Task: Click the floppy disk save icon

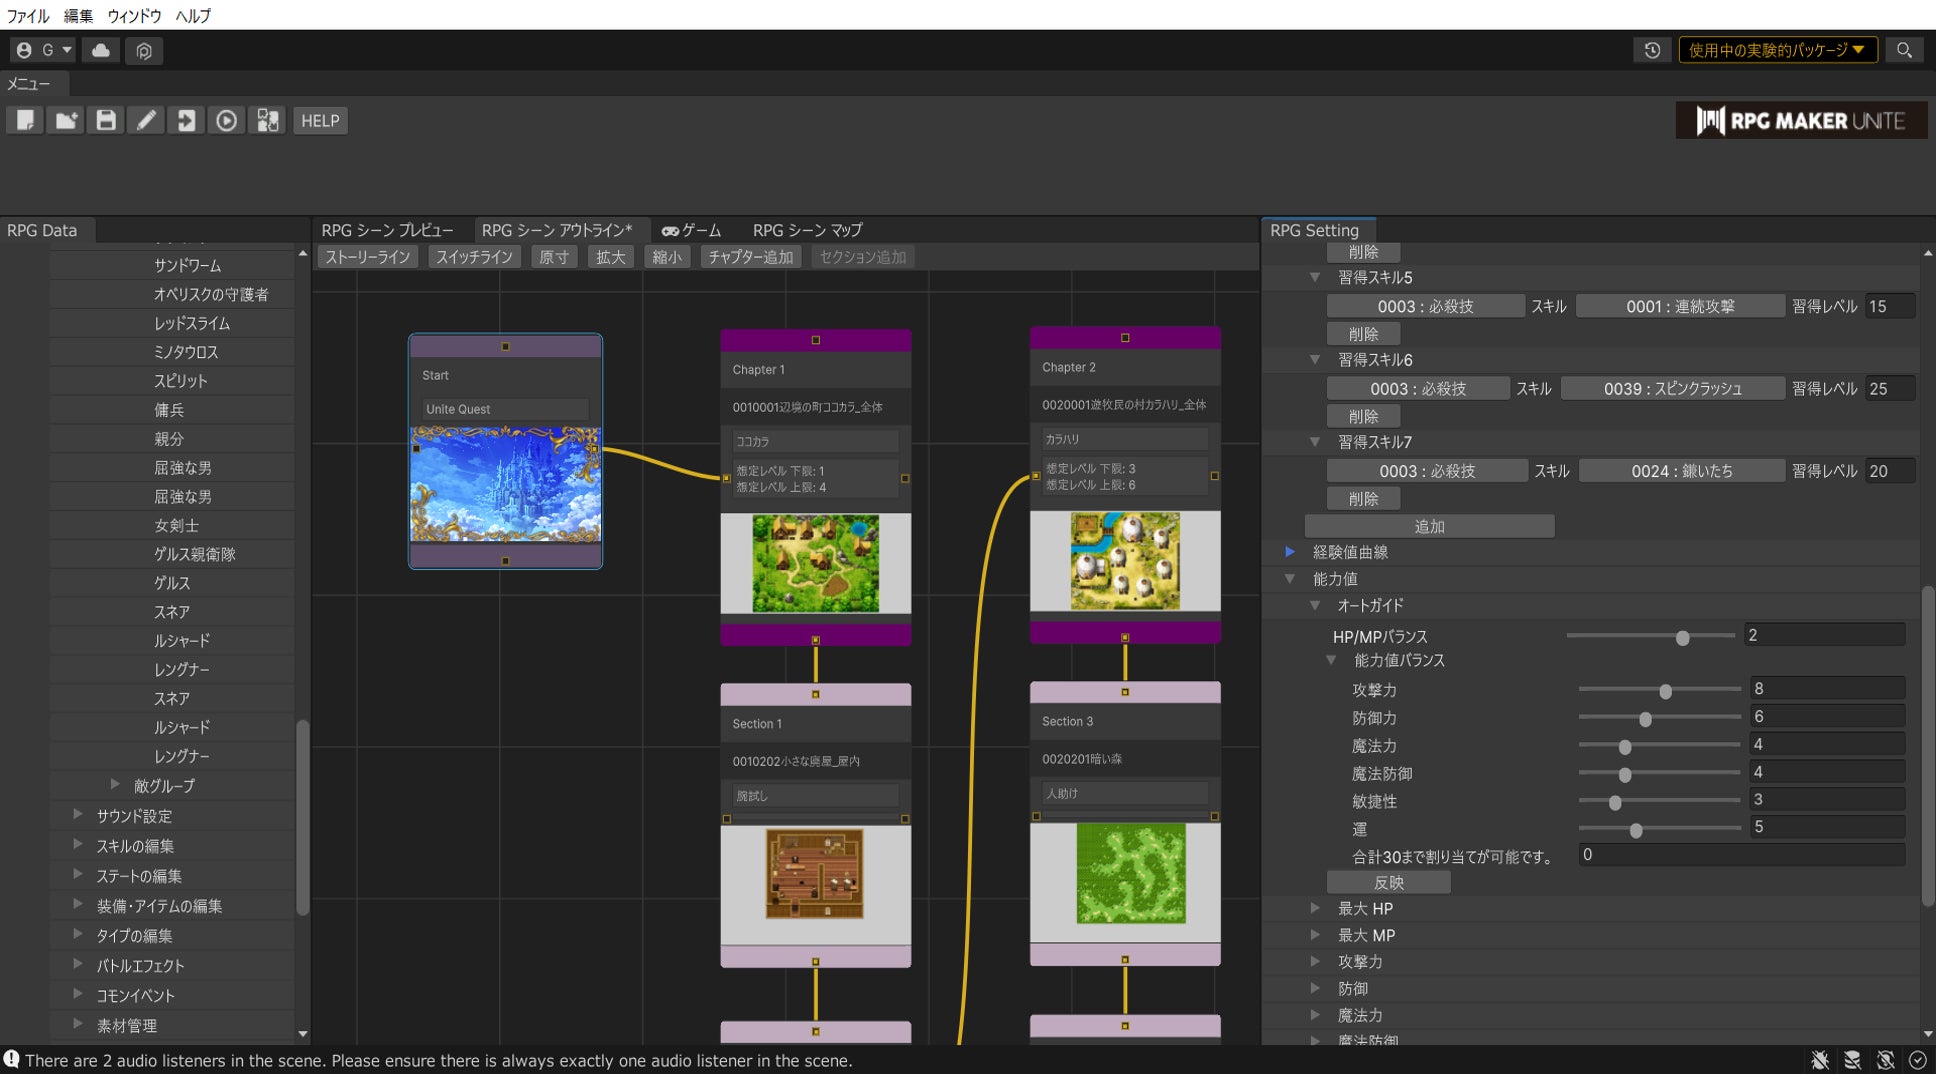Action: [106, 121]
